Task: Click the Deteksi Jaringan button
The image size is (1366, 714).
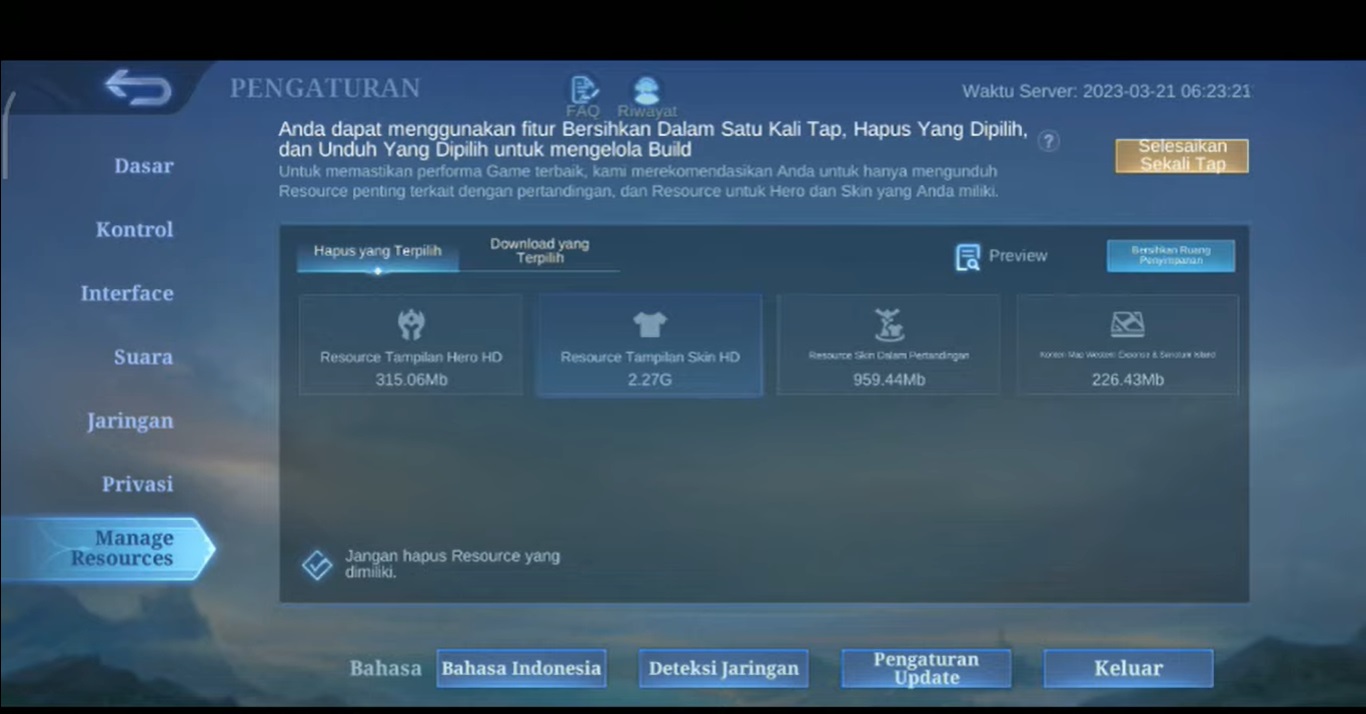Action: pos(723,668)
